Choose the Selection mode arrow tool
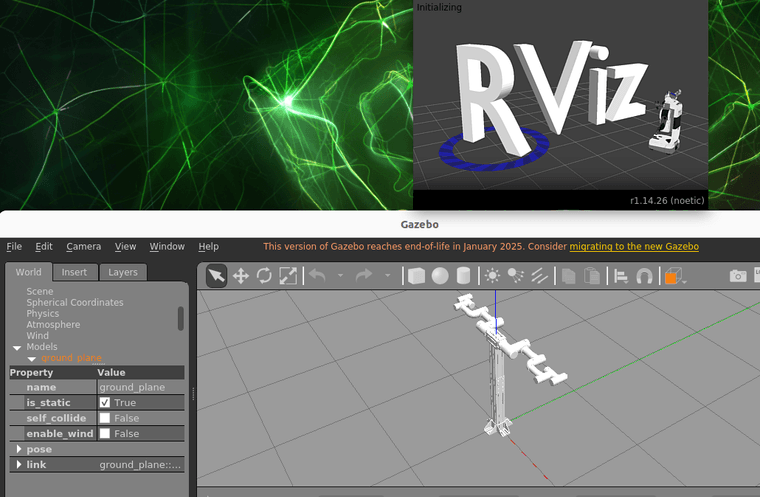Image resolution: width=760 pixels, height=497 pixels. [217, 276]
